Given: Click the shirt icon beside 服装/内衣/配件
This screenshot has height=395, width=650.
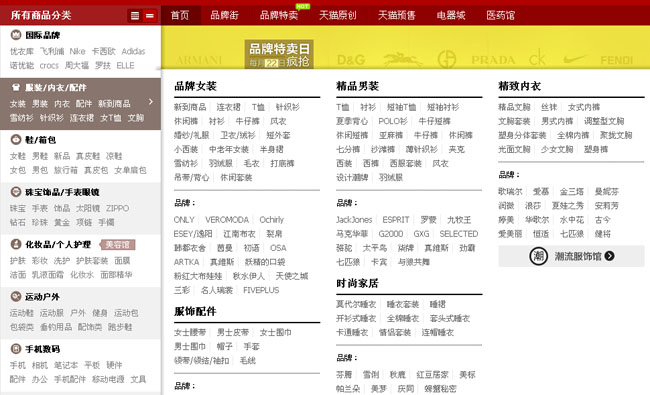Looking at the screenshot, I should [16, 87].
